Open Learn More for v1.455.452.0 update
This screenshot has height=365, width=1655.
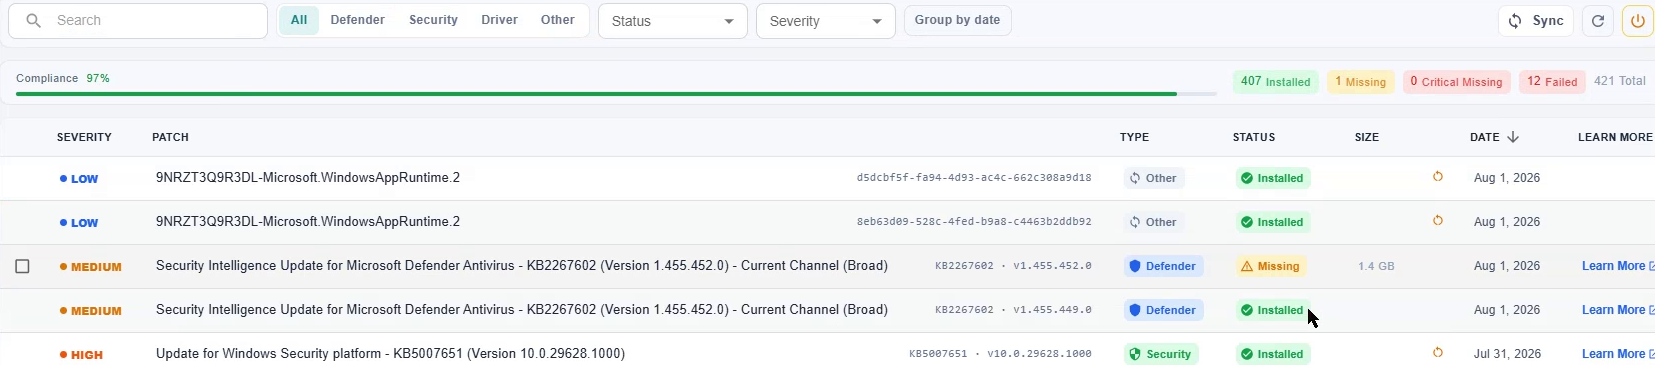click(x=1617, y=266)
